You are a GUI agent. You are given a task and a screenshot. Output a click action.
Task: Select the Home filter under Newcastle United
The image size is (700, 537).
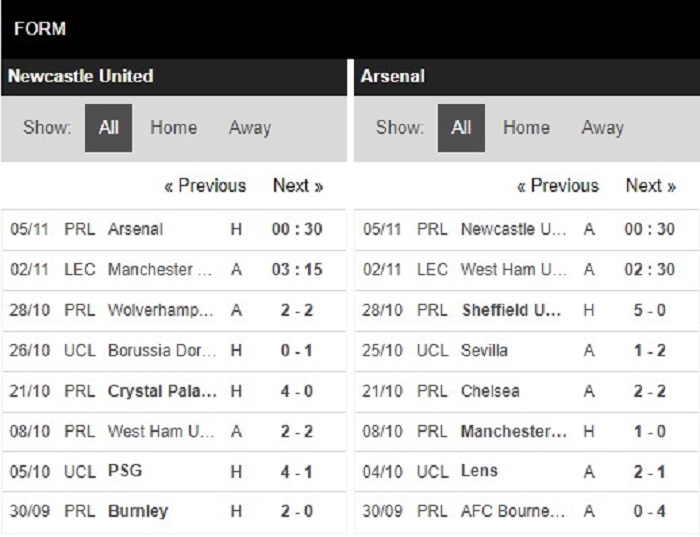pyautogui.click(x=173, y=128)
